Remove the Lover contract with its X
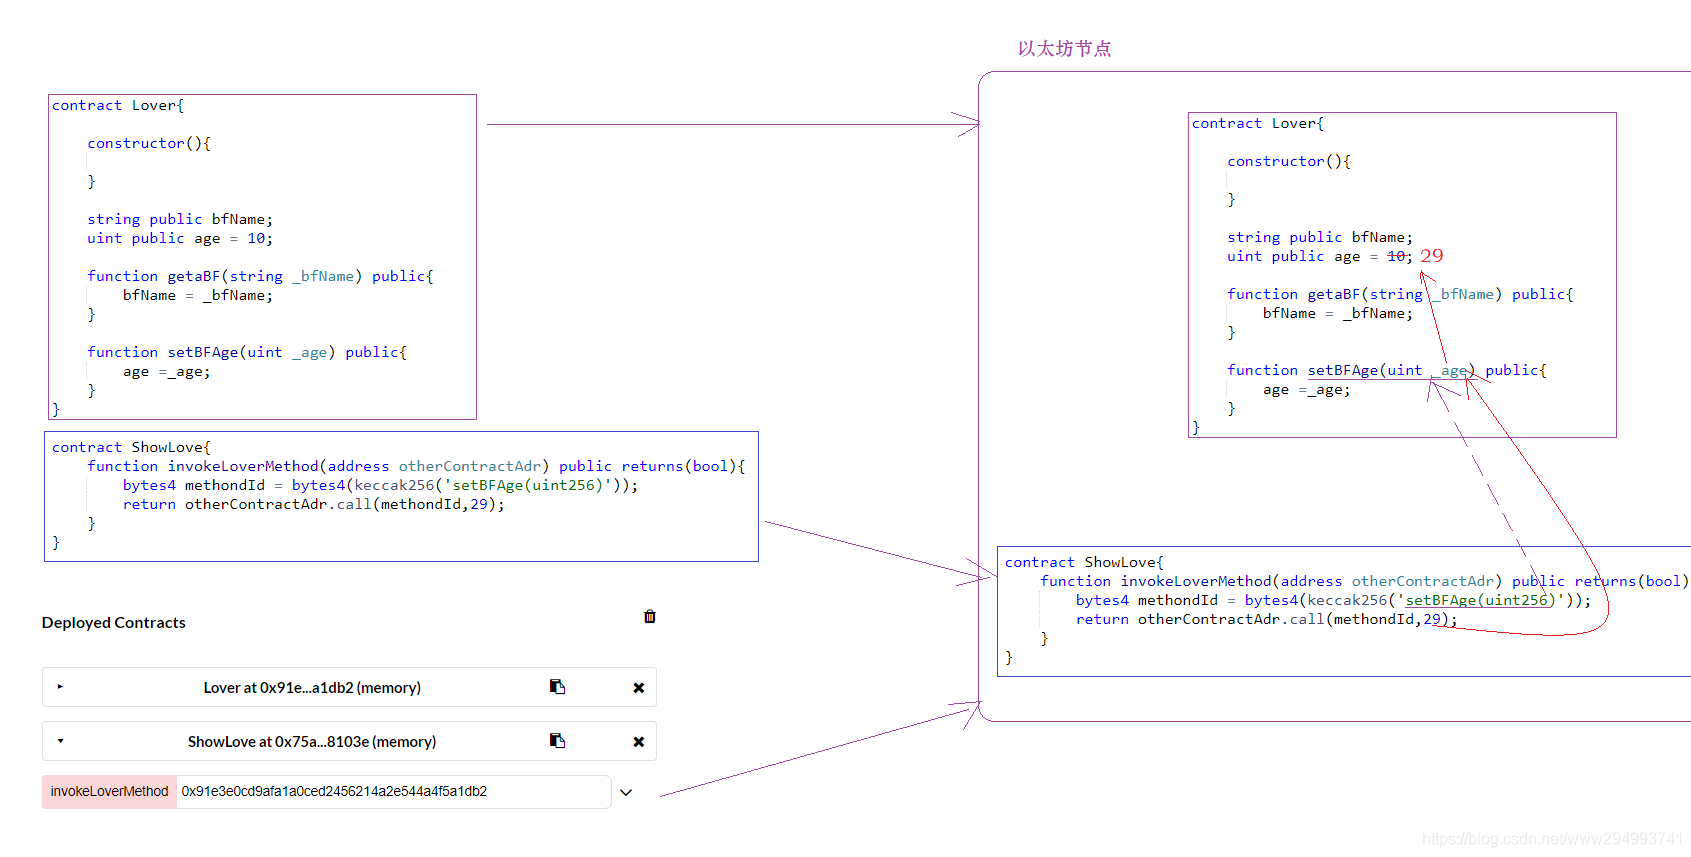 point(638,688)
